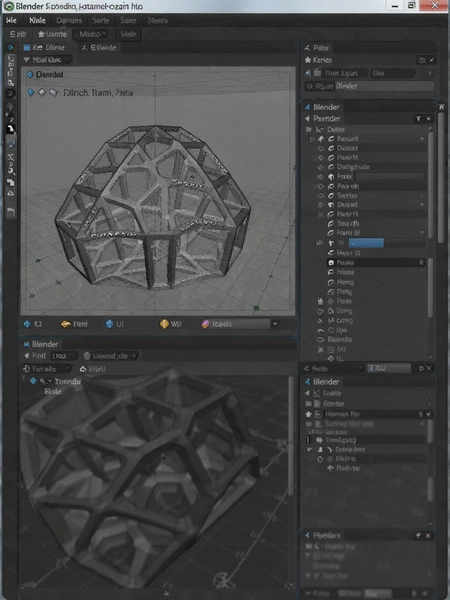The width and height of the screenshot is (450, 600).
Task: Click the bold second item in the menu bar
Action: (x=37, y=20)
